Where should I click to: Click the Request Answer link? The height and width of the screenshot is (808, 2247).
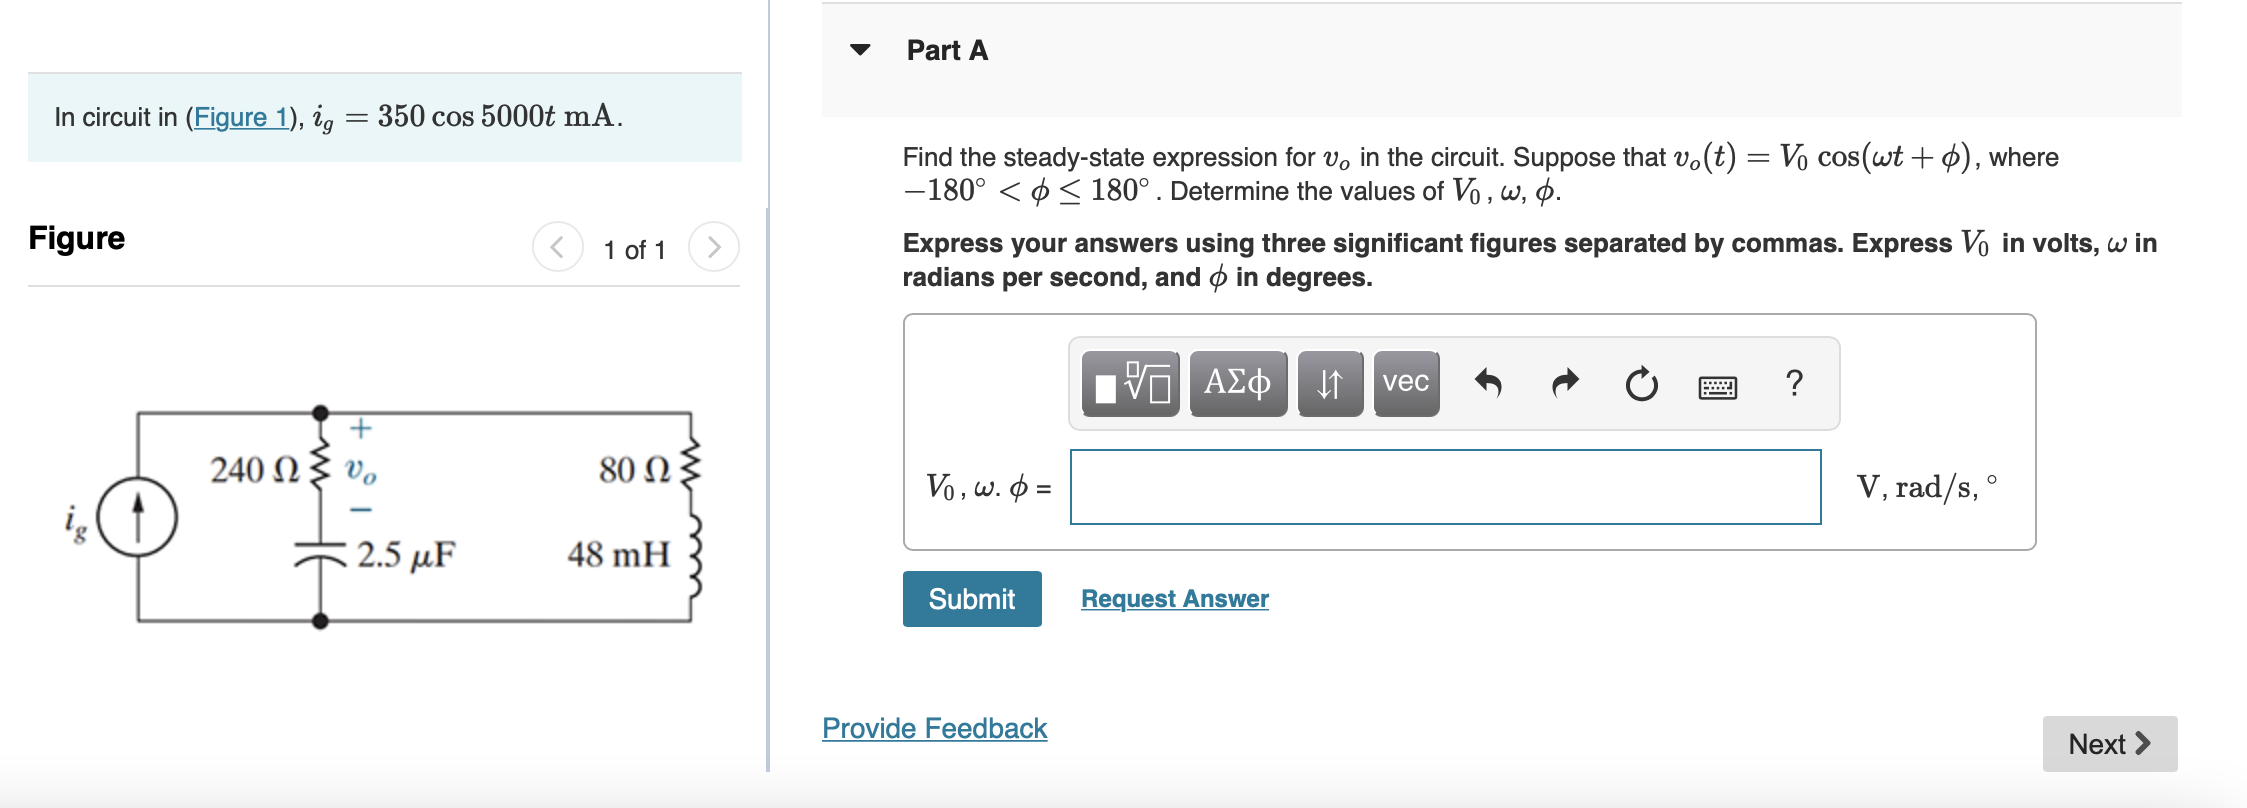(1173, 598)
